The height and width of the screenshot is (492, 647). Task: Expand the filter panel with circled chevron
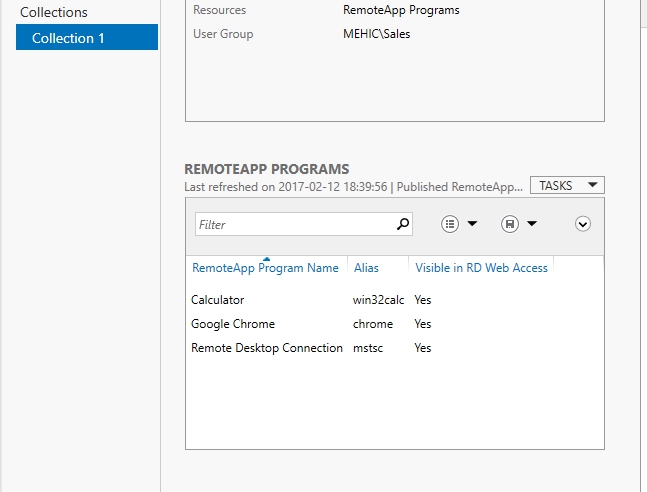(583, 224)
